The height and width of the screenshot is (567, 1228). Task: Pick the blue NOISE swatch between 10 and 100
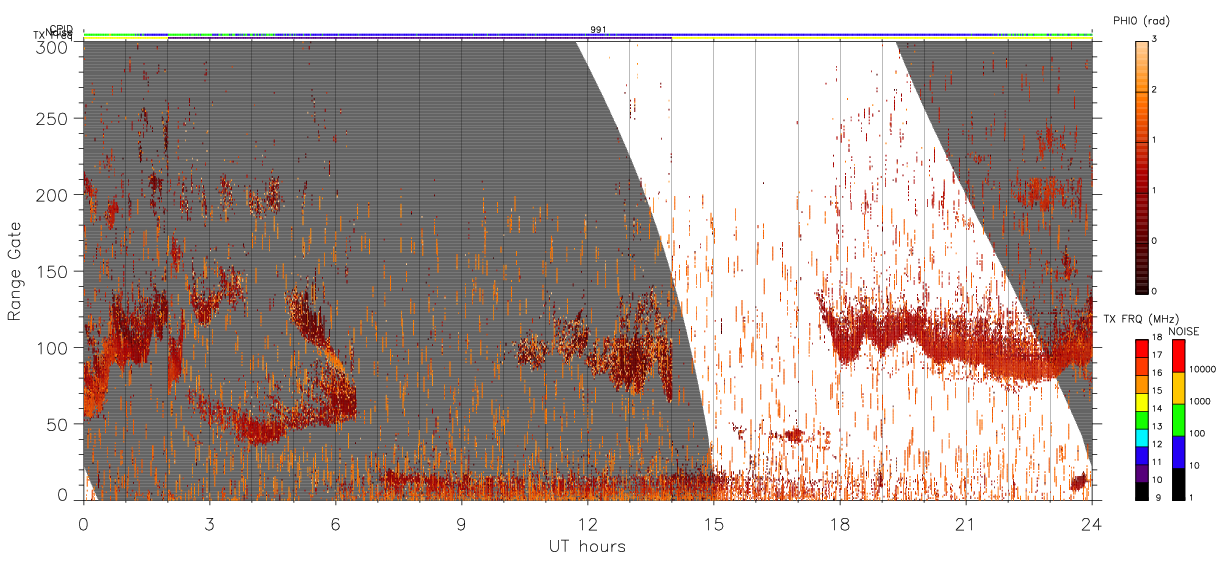(x=1179, y=452)
